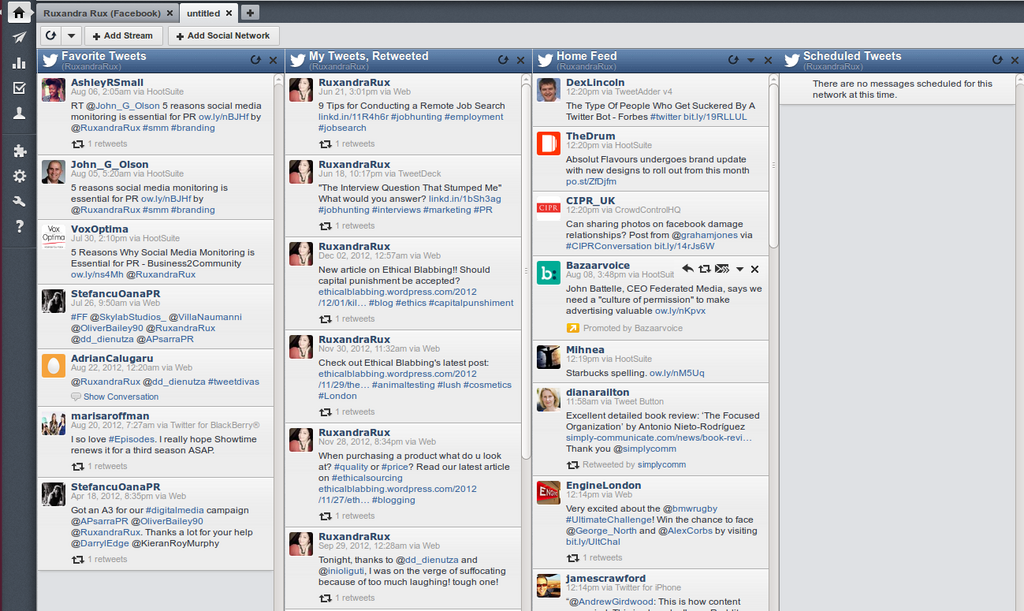Reply to the Bazaarvoice tweet
The image size is (1024, 611).
coord(688,268)
